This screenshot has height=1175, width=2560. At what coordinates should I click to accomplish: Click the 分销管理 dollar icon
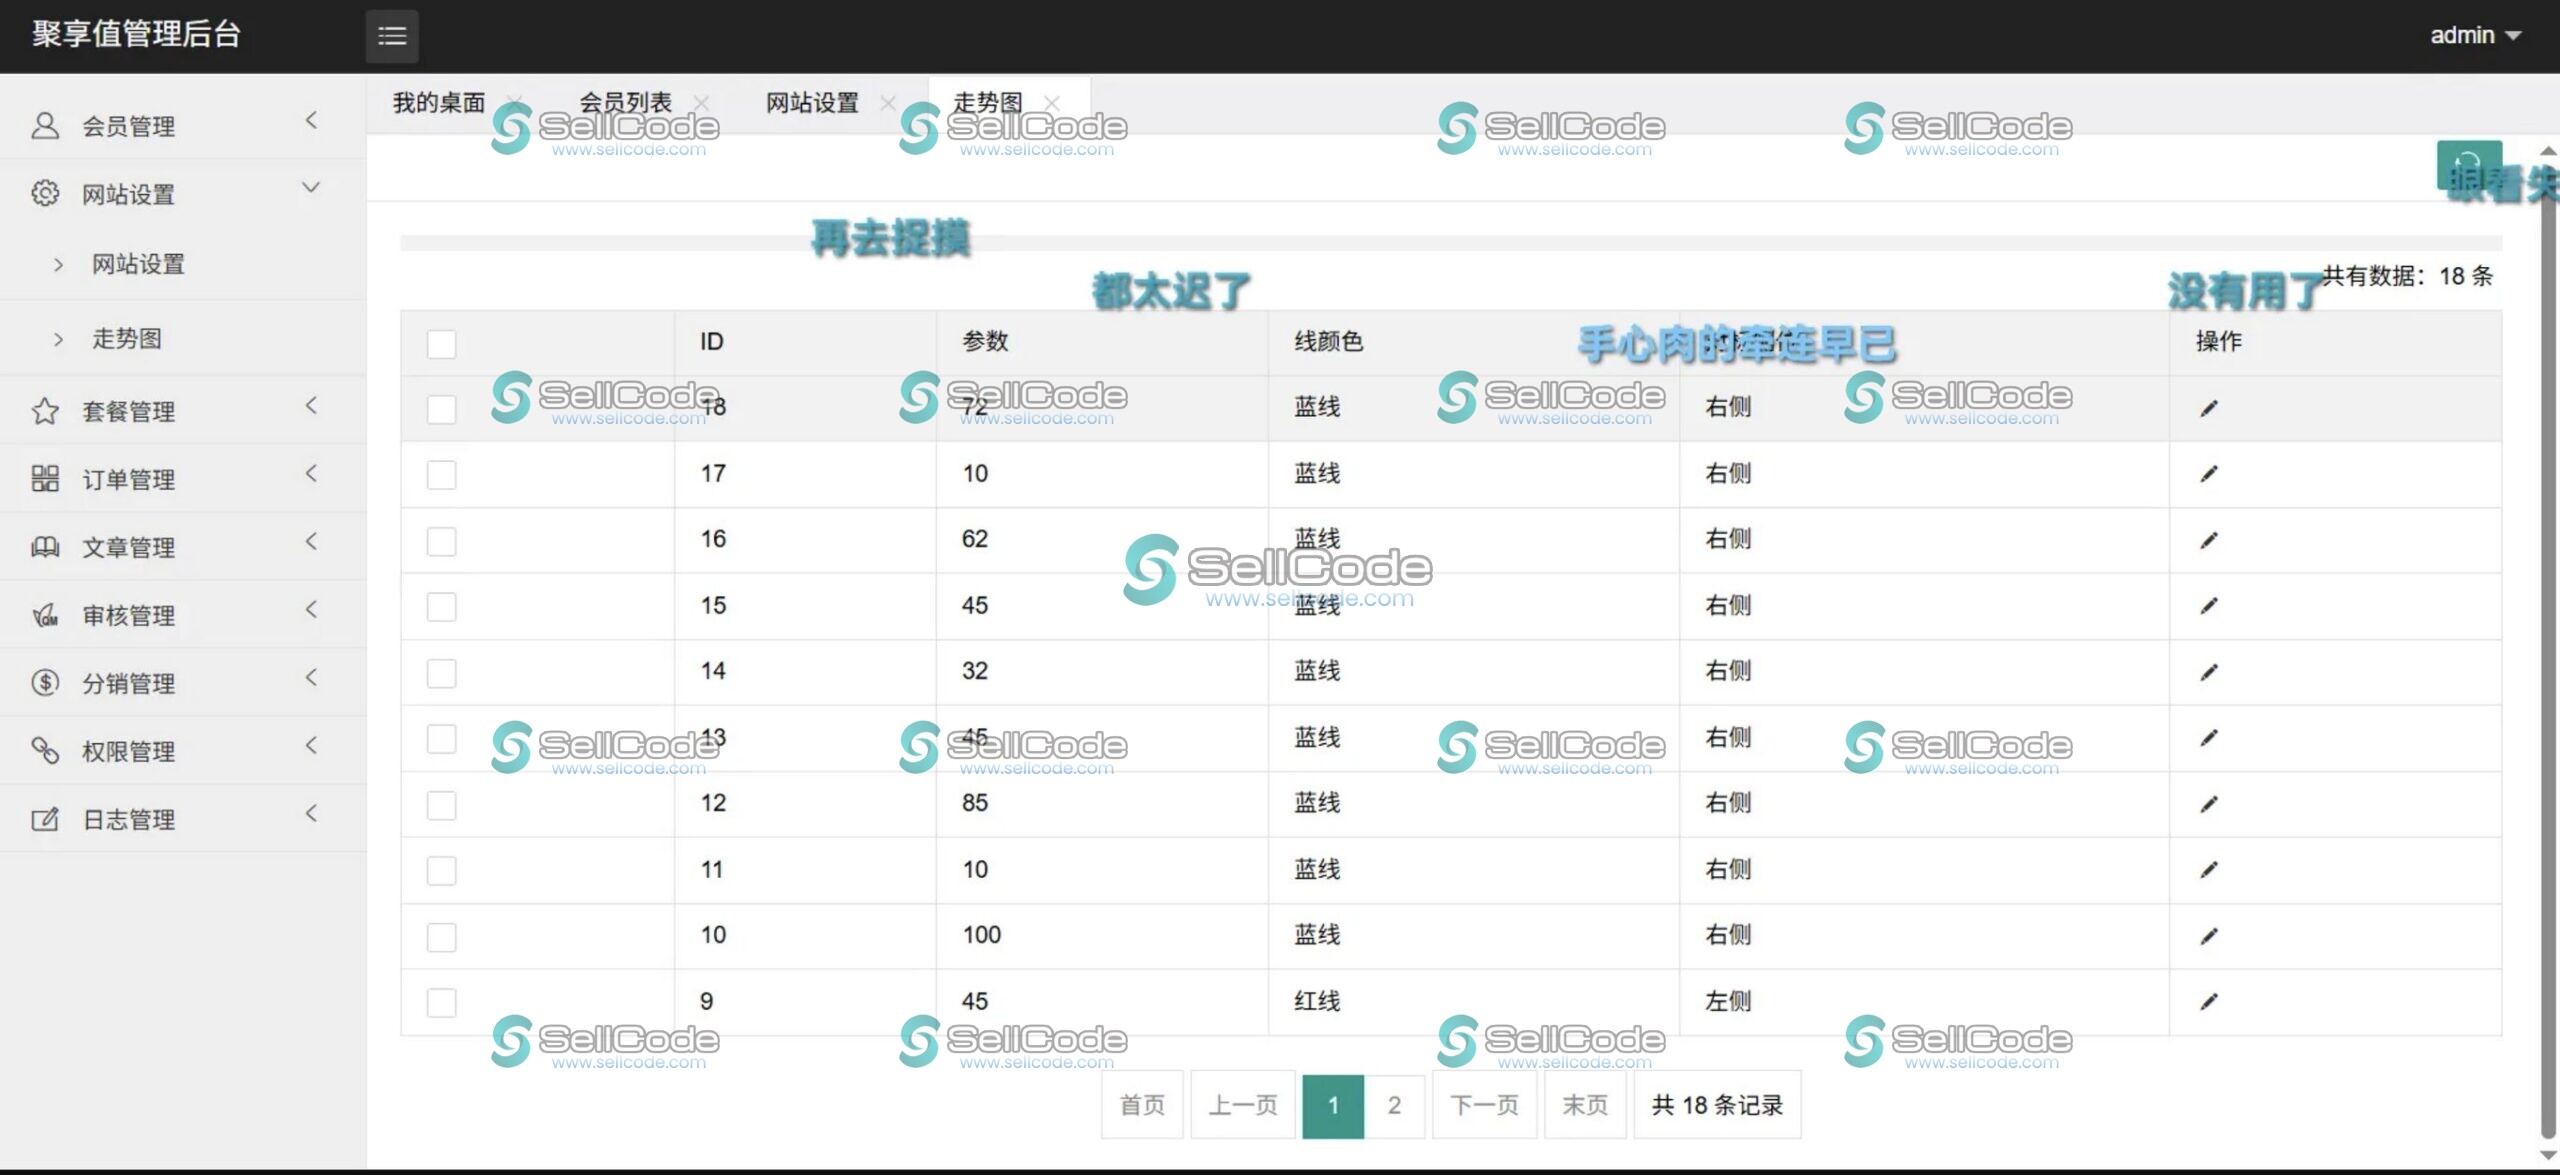(45, 682)
